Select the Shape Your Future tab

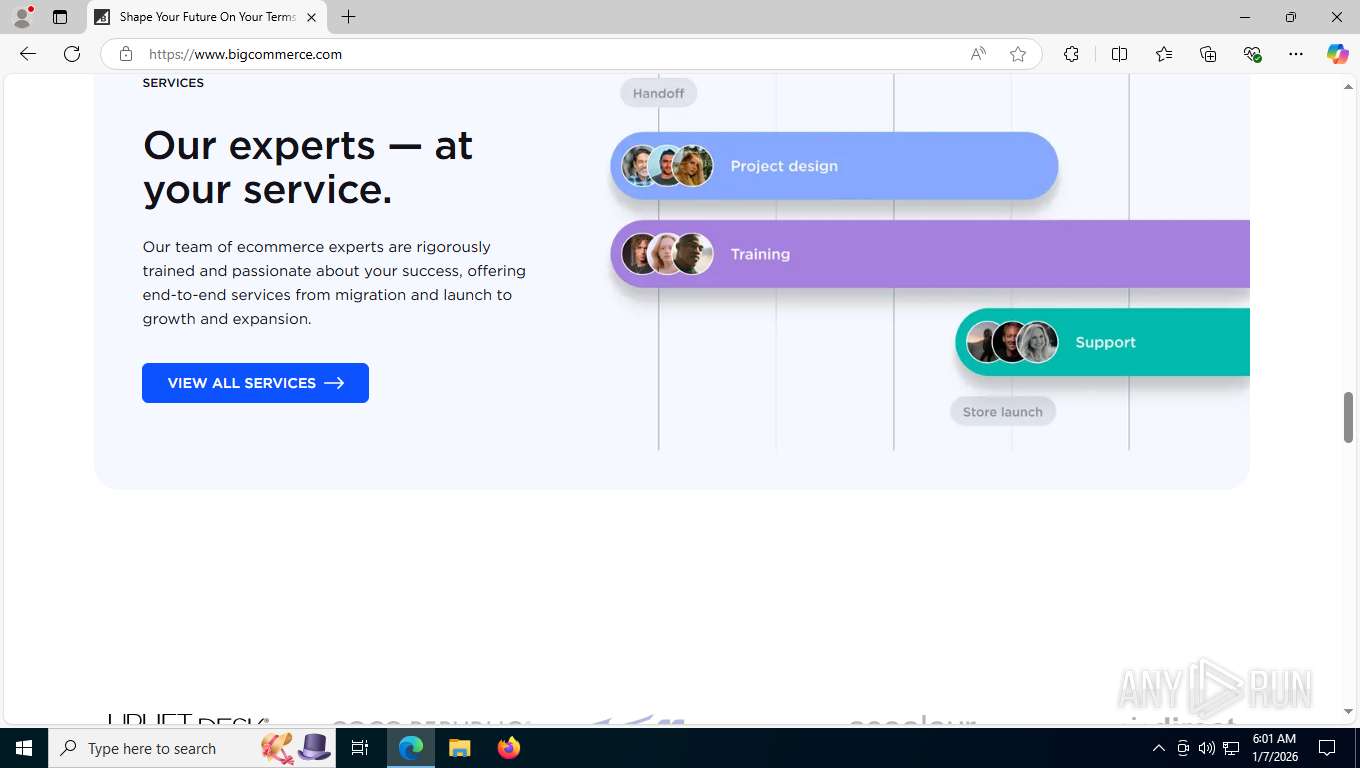[207, 17]
